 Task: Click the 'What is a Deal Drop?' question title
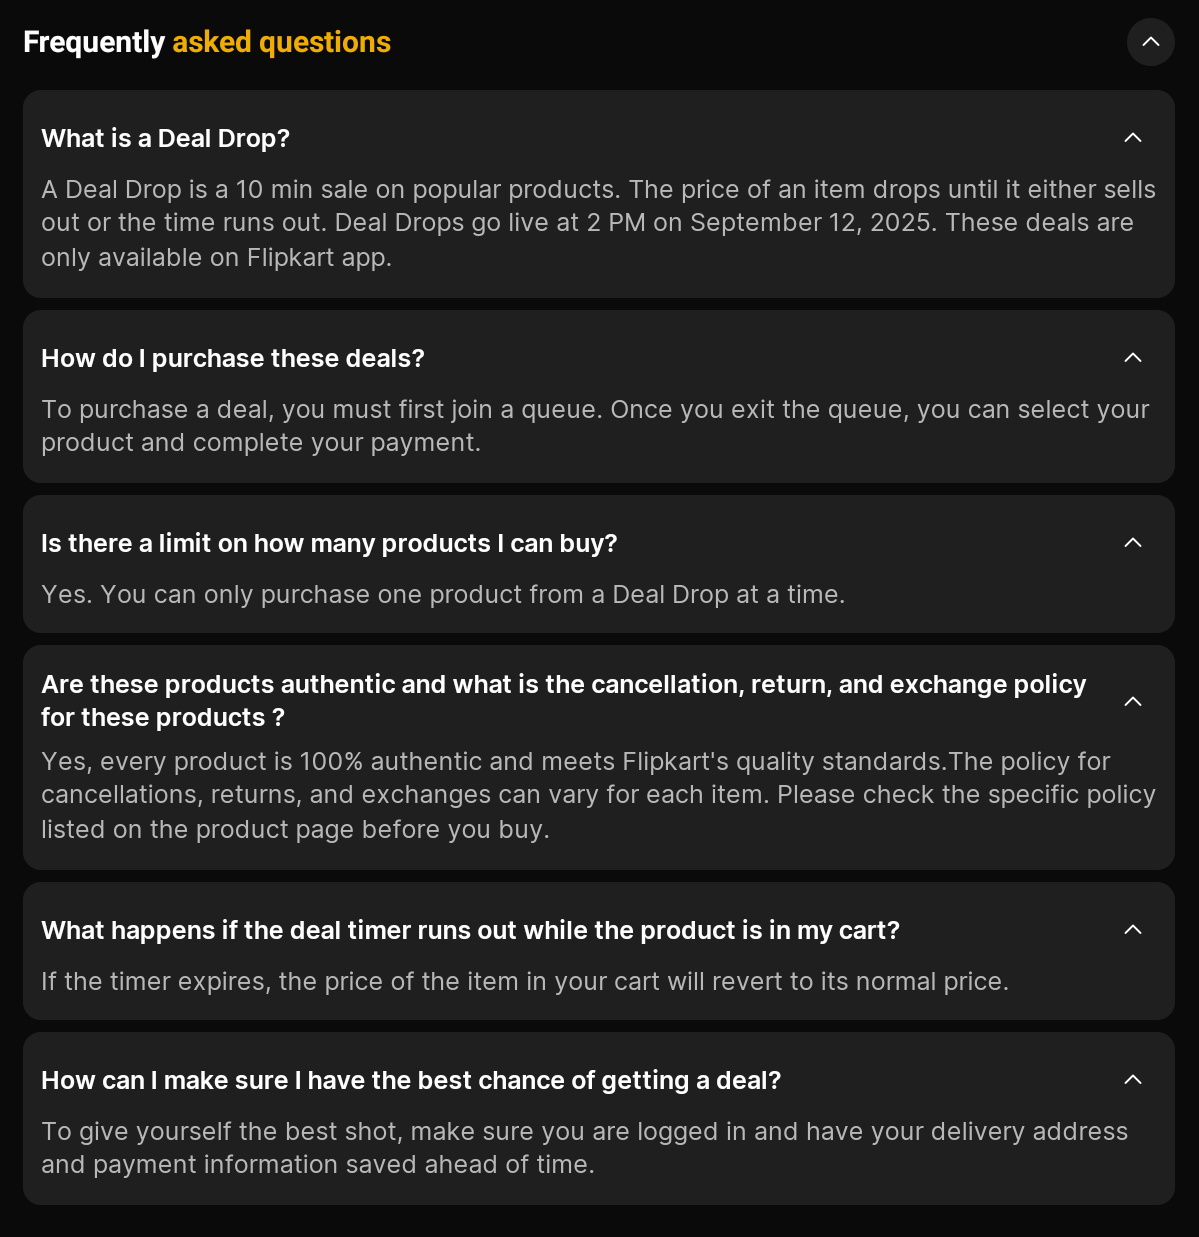point(166,138)
